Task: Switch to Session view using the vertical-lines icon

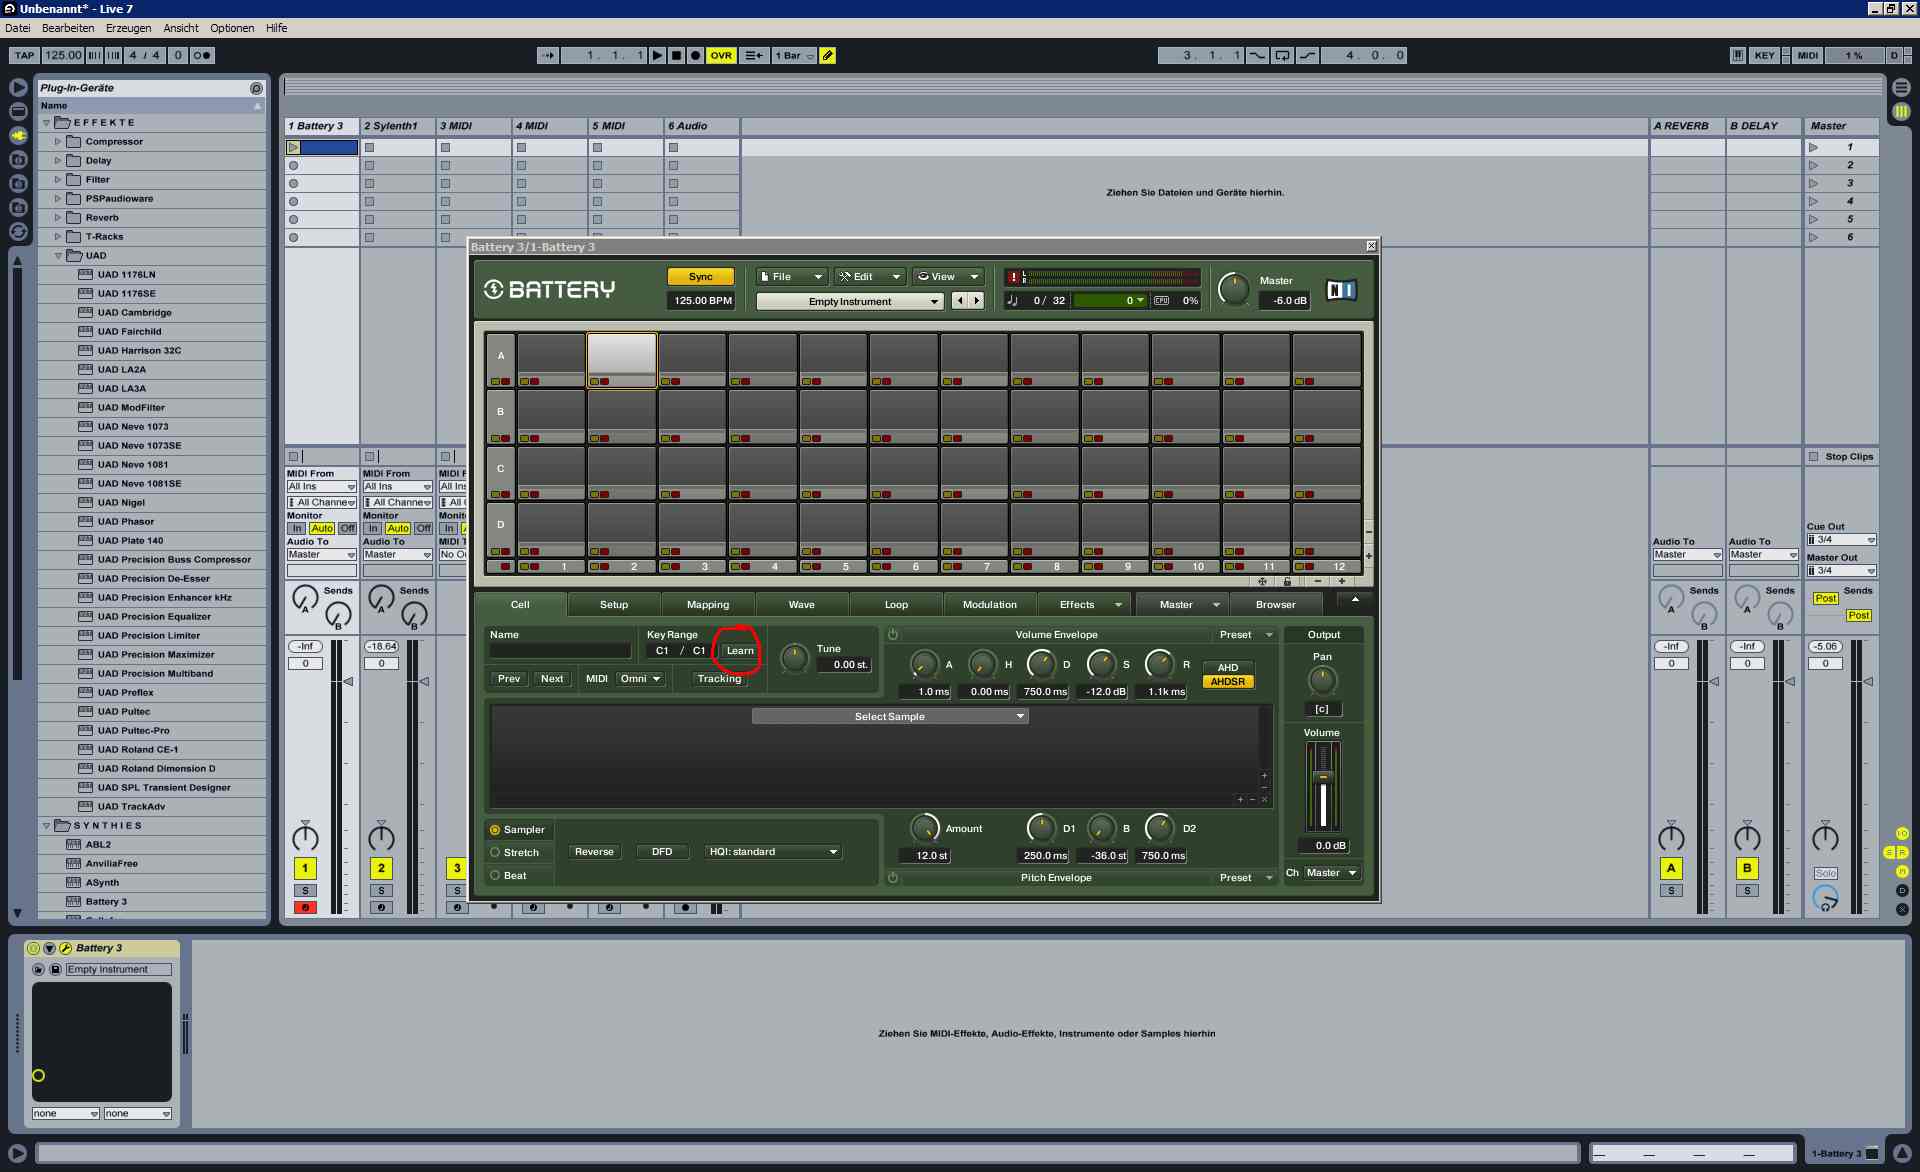Action: 1901,111
